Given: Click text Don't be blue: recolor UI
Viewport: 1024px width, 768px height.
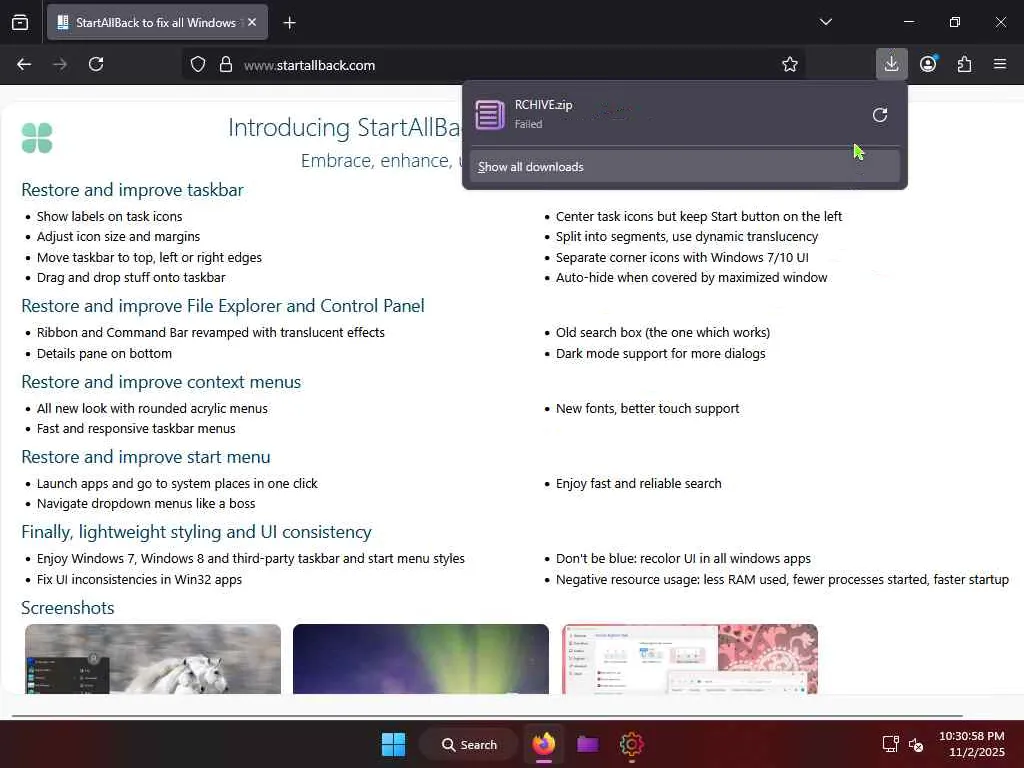Looking at the screenshot, I should [683, 559].
